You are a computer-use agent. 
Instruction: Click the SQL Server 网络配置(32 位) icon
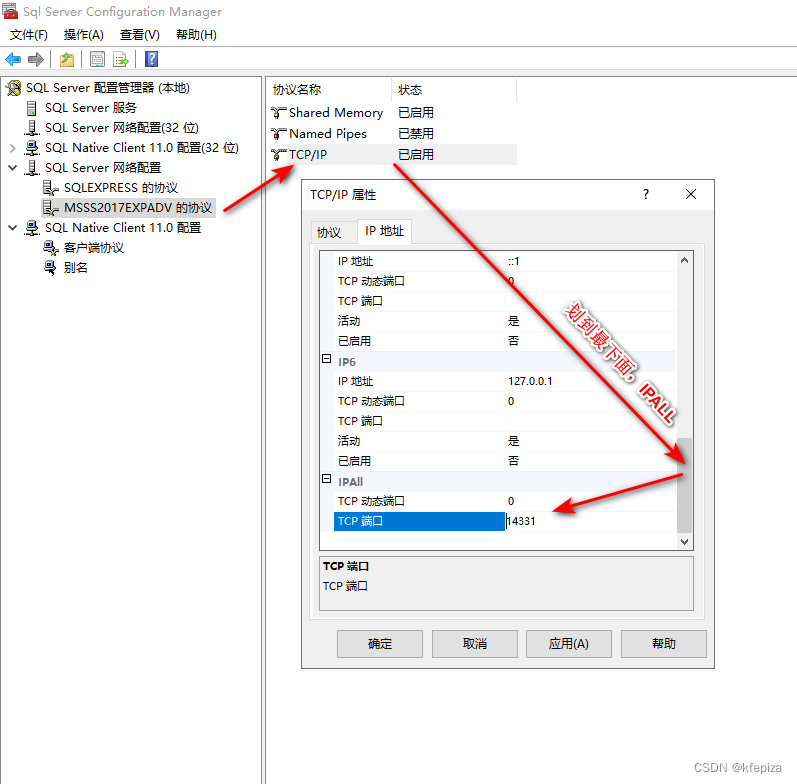pyautogui.click(x=32, y=128)
